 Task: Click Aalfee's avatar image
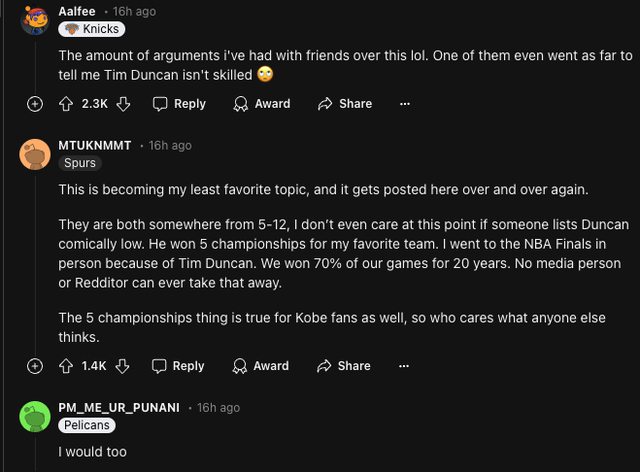35,19
